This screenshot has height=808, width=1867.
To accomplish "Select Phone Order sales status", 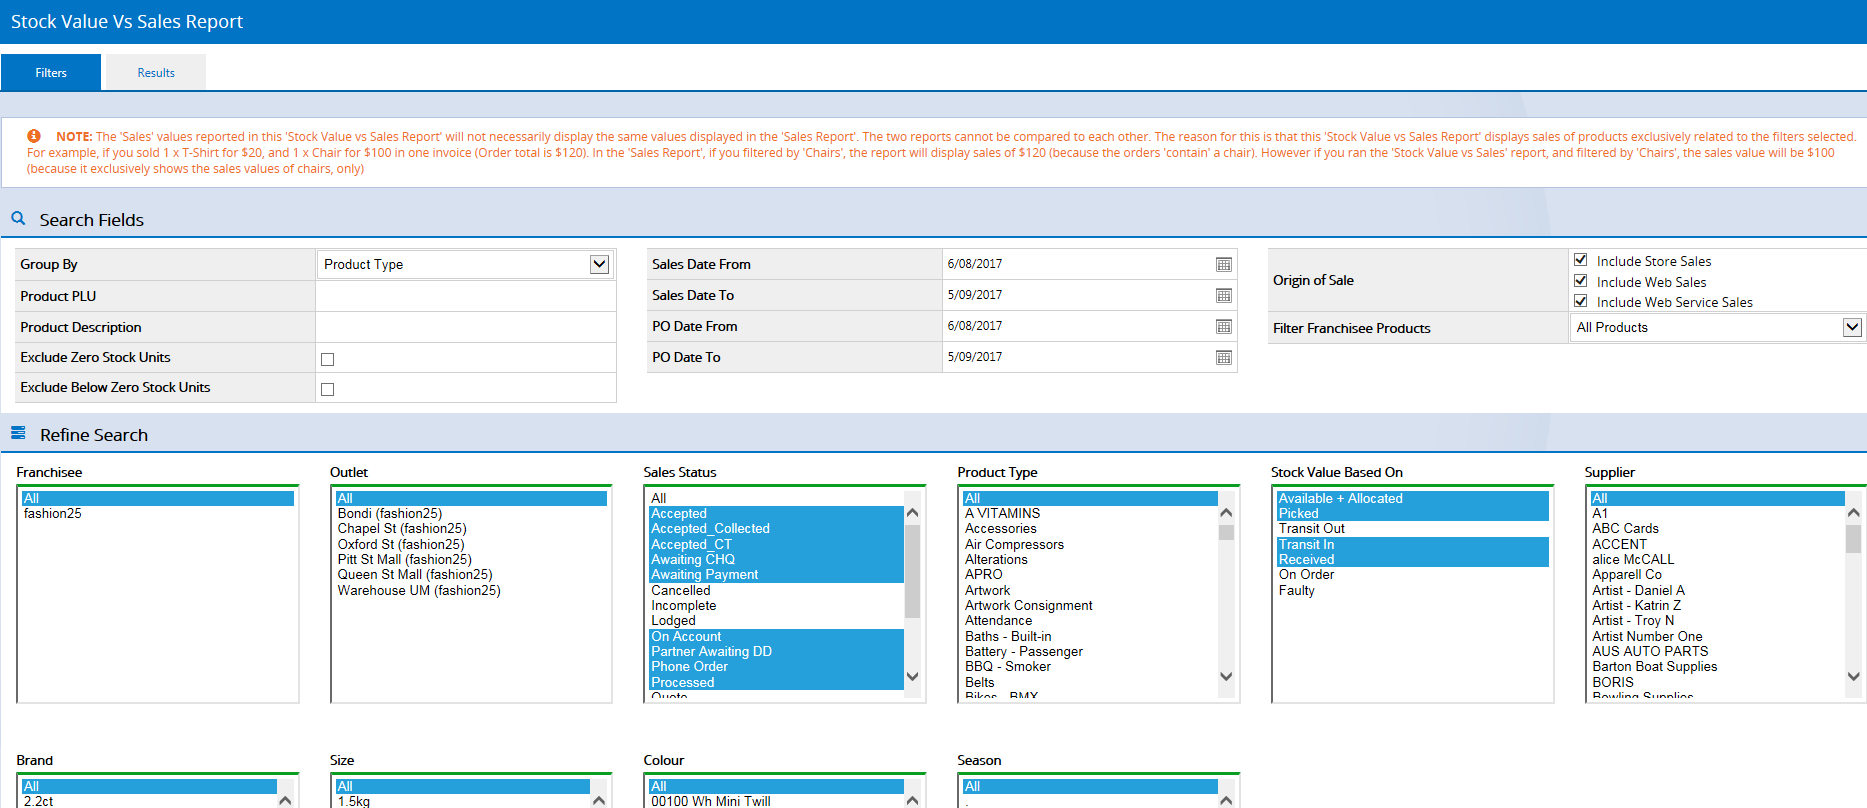I will click(x=776, y=667).
